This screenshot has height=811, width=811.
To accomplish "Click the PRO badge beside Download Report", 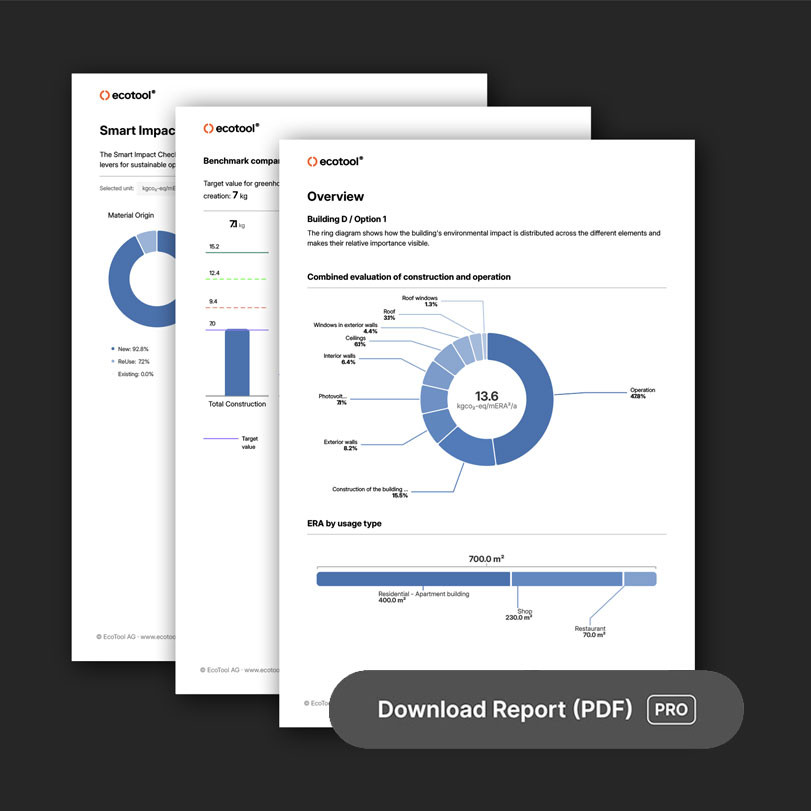I will (x=671, y=710).
